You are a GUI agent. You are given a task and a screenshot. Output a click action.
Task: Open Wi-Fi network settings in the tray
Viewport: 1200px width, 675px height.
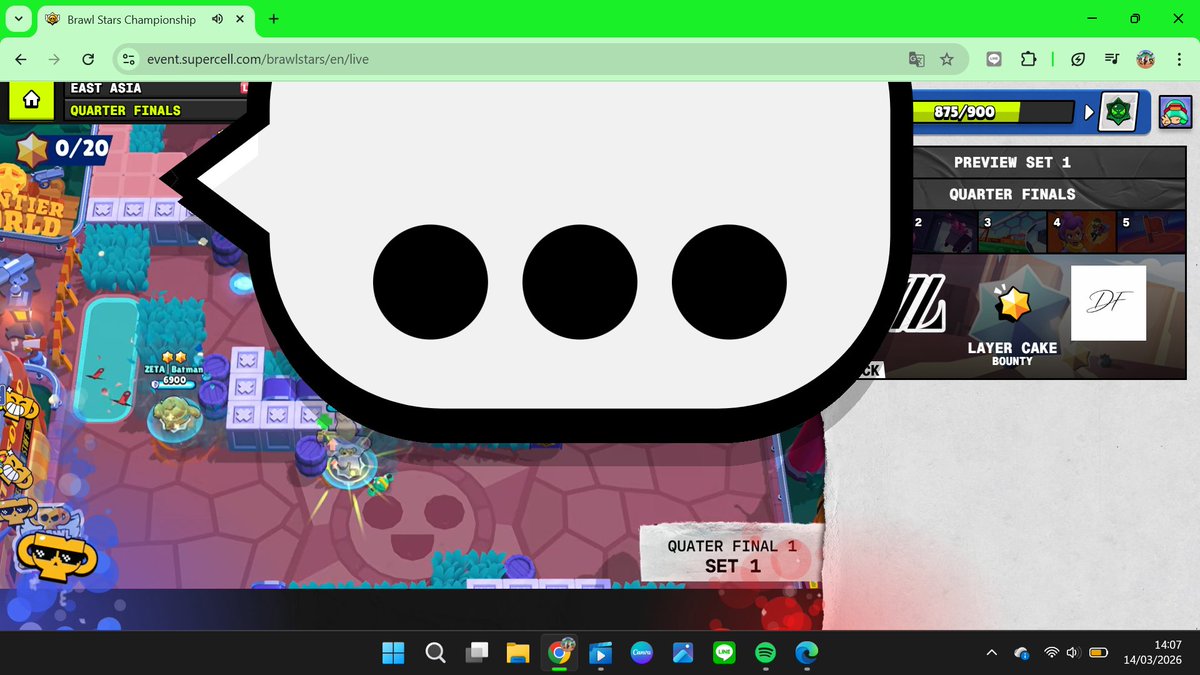(x=1051, y=653)
